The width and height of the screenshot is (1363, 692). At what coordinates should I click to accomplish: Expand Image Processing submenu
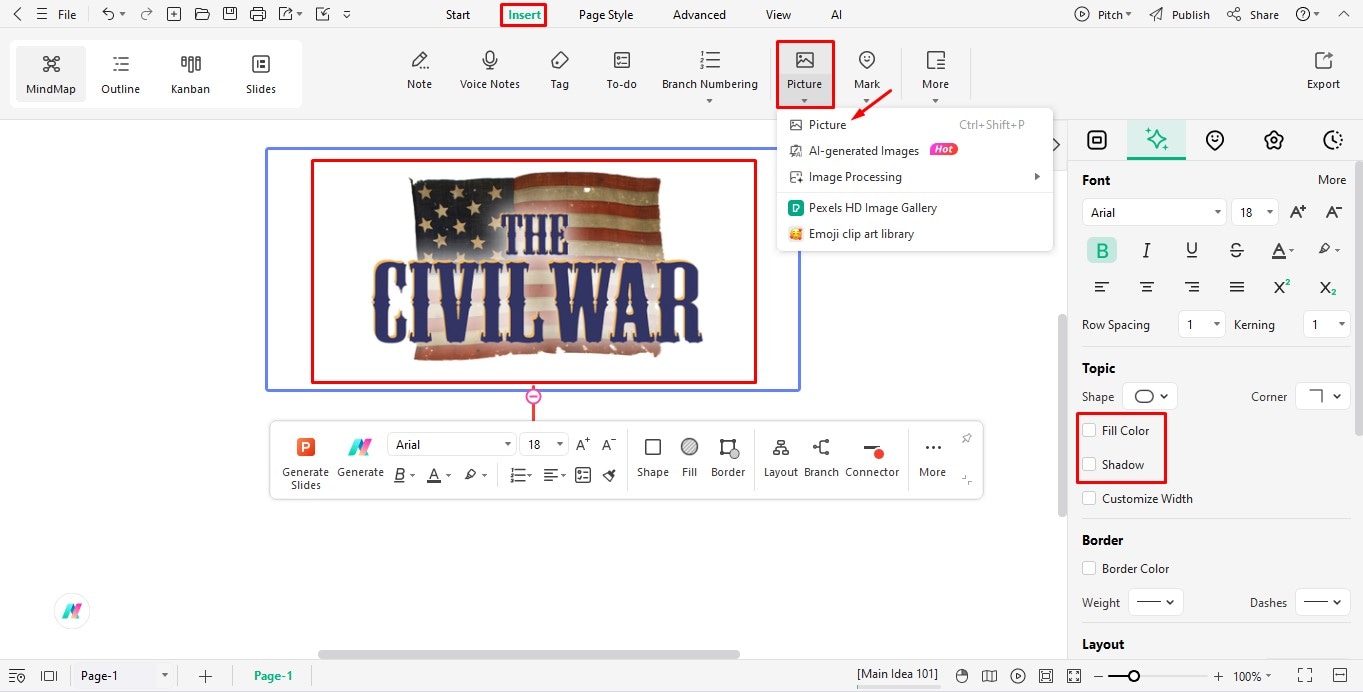pyautogui.click(x=915, y=177)
